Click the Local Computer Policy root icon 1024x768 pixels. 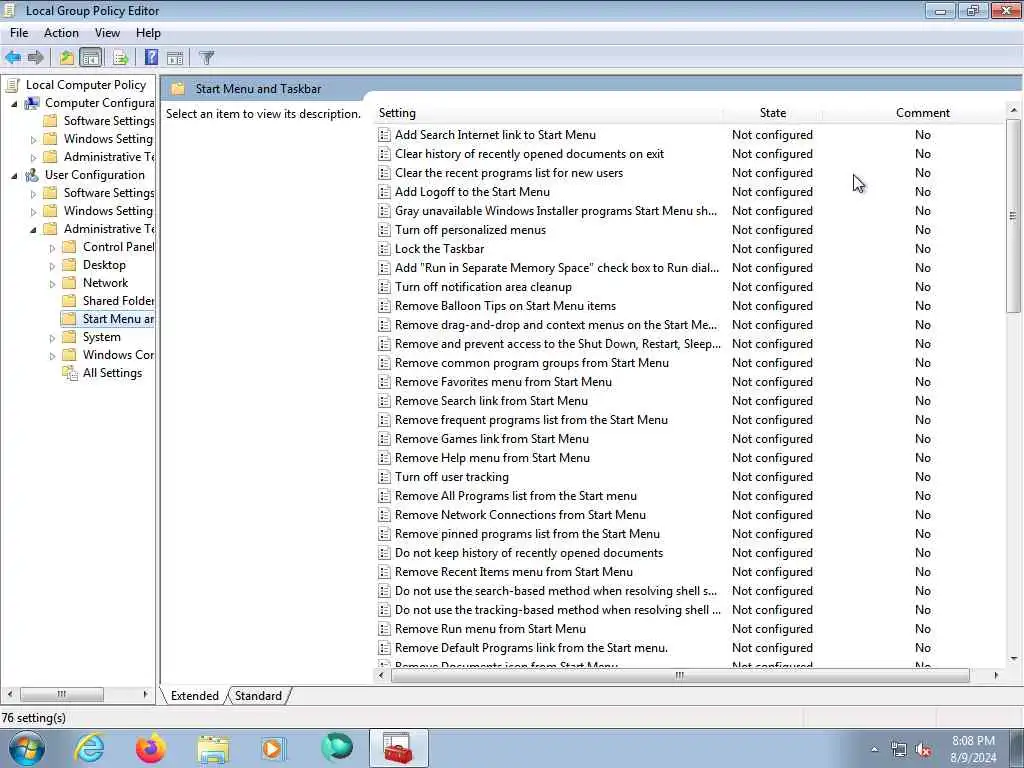click(12, 85)
